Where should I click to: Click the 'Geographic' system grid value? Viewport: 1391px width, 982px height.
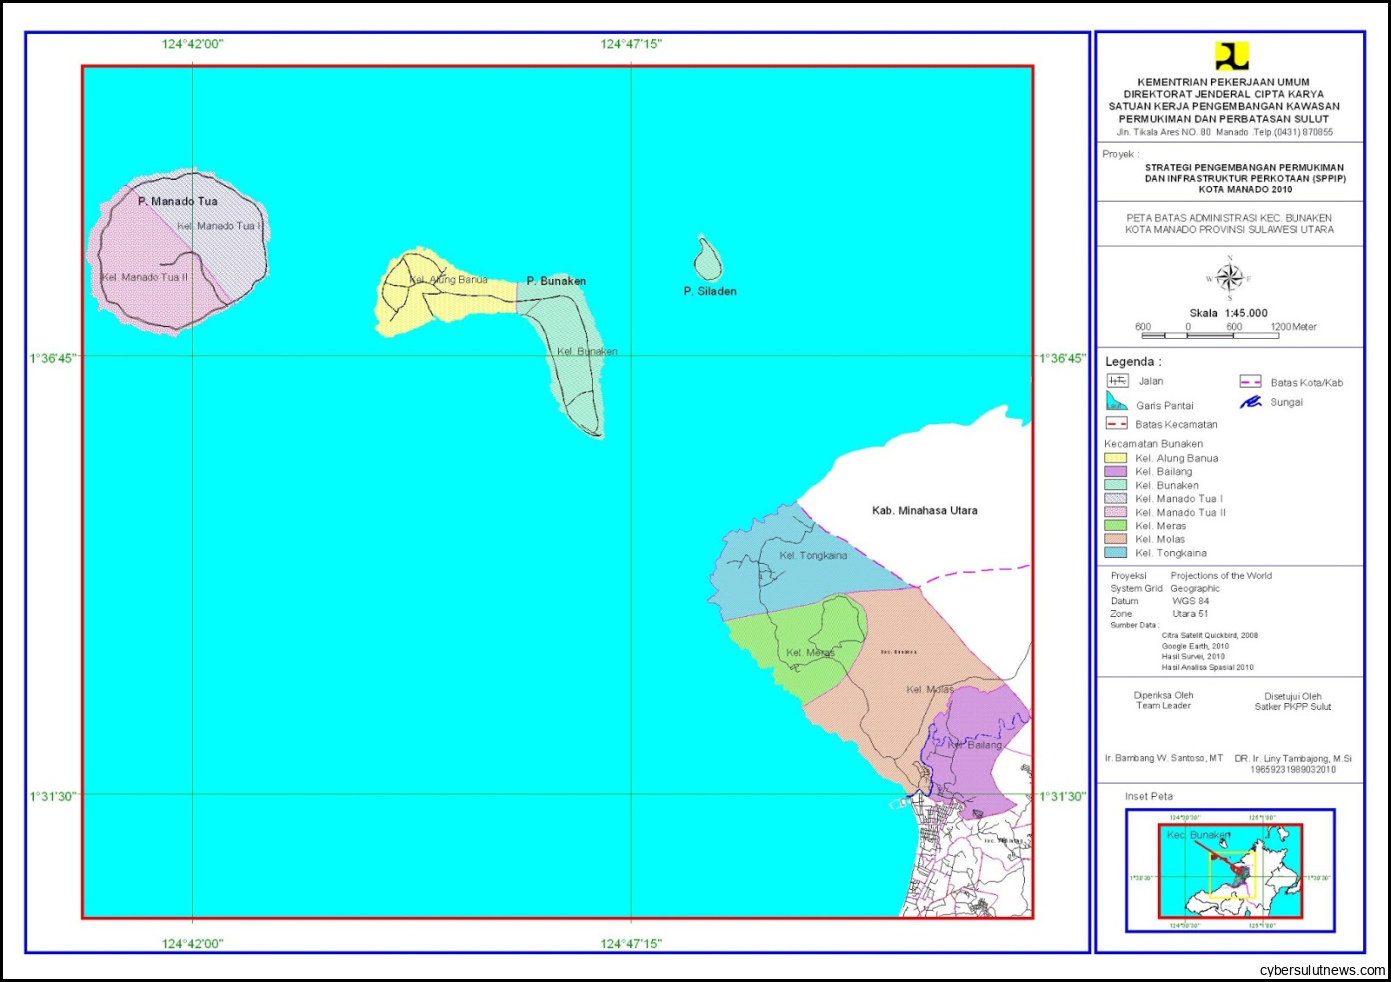[1195, 588]
